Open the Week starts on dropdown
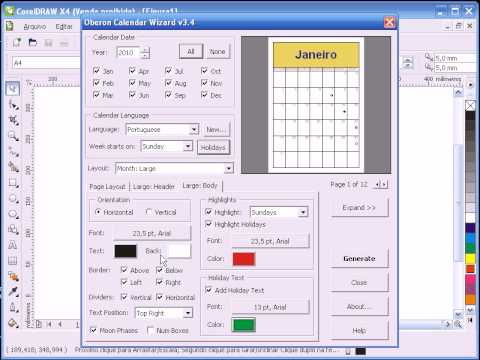 click(x=188, y=146)
